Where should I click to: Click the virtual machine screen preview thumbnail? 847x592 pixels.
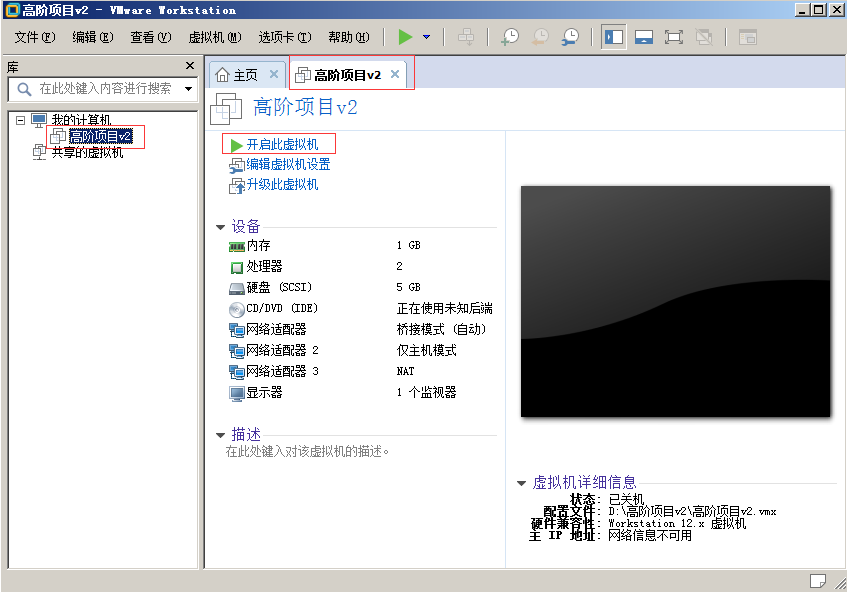(x=675, y=301)
